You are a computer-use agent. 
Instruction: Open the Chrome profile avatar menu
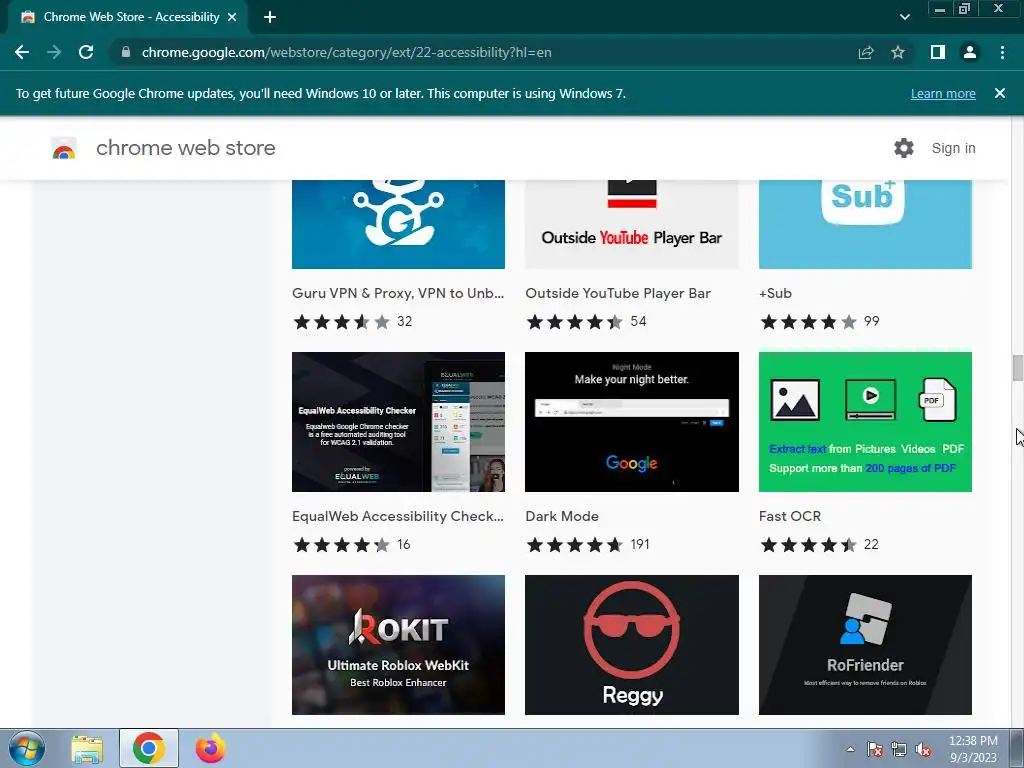click(970, 52)
